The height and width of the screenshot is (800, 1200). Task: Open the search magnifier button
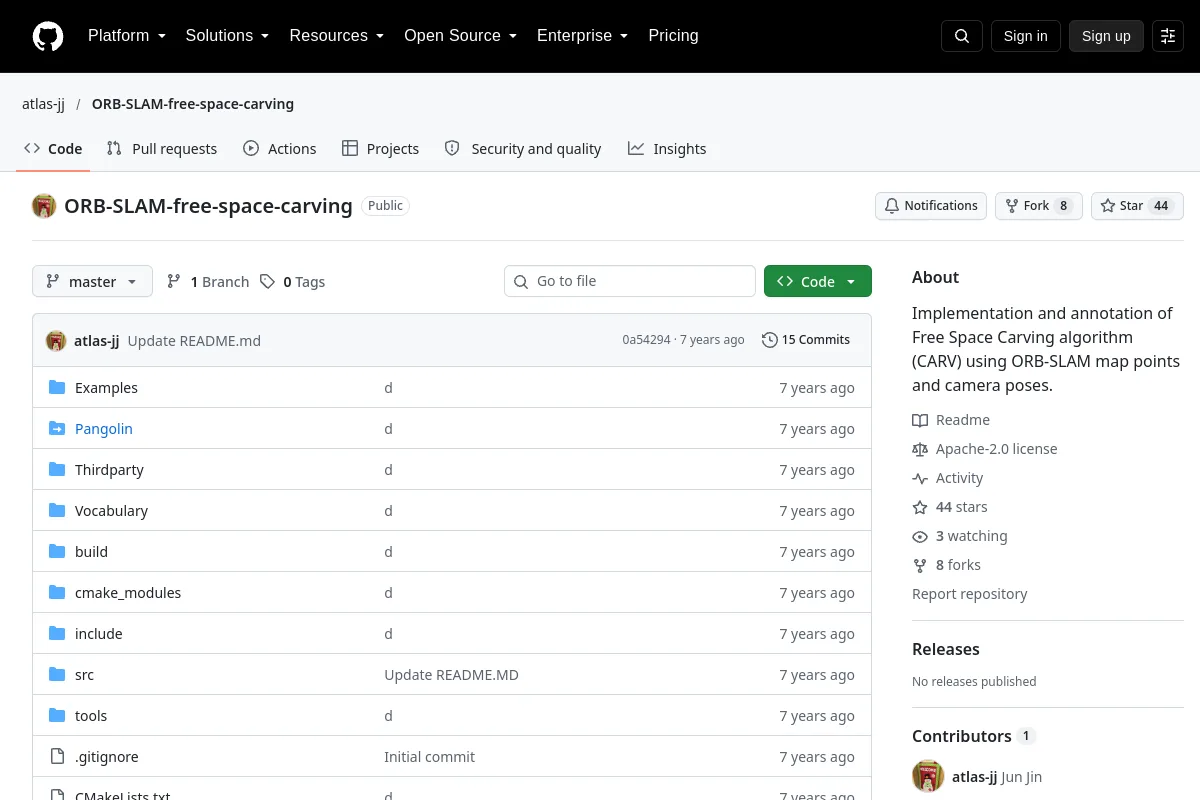point(962,36)
